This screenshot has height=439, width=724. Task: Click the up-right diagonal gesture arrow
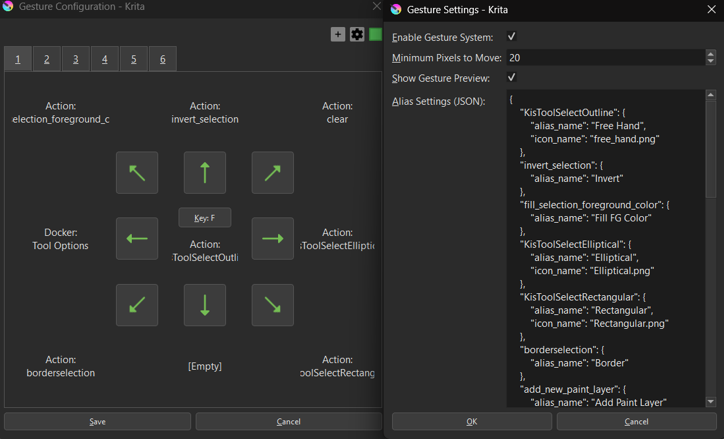tap(272, 173)
